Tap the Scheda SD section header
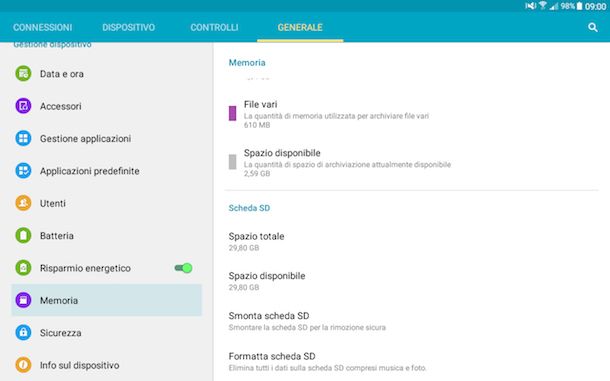Viewport: 610px width, 381px height. [249, 208]
